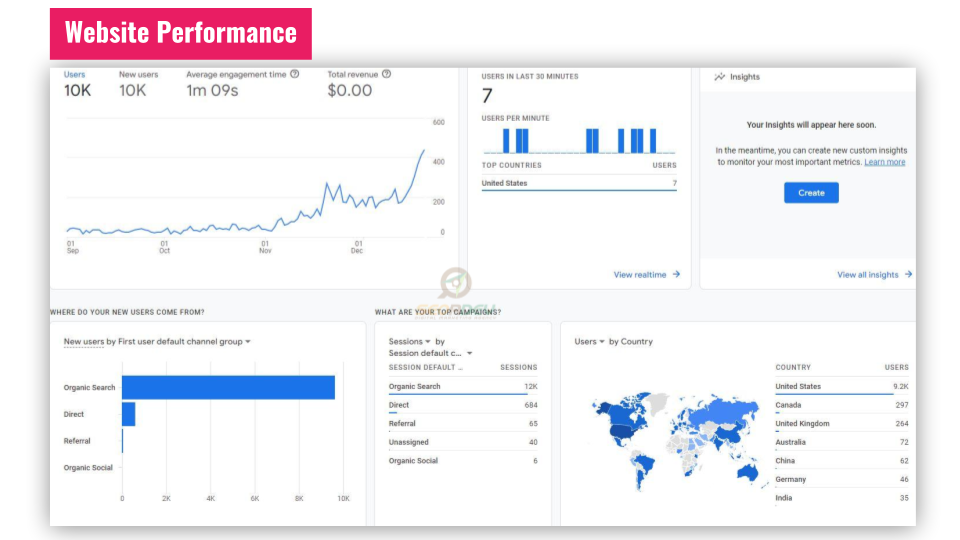Click the Organic Search bar in chart
This screenshot has height=540, width=960.
(x=228, y=388)
